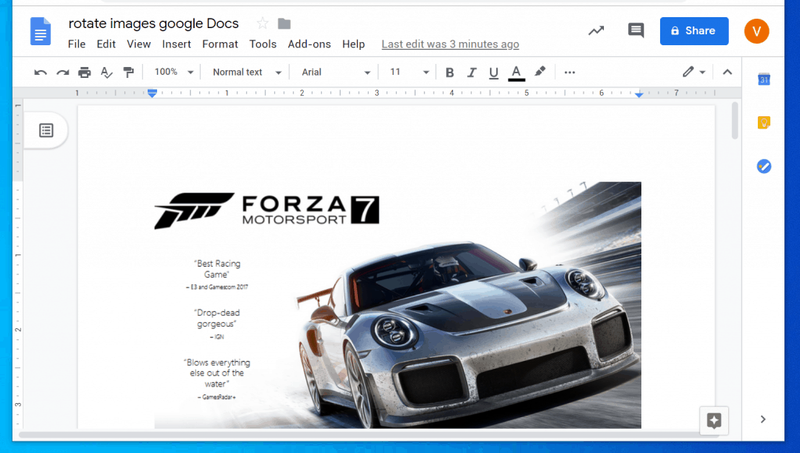
Task: Click the Explore button
Action: tap(714, 421)
